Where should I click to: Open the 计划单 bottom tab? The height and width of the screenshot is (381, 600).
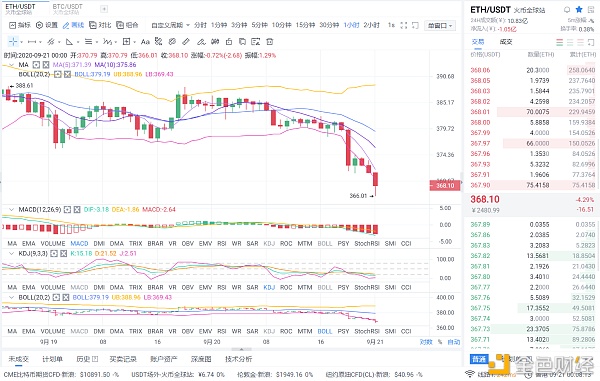pos(52,359)
